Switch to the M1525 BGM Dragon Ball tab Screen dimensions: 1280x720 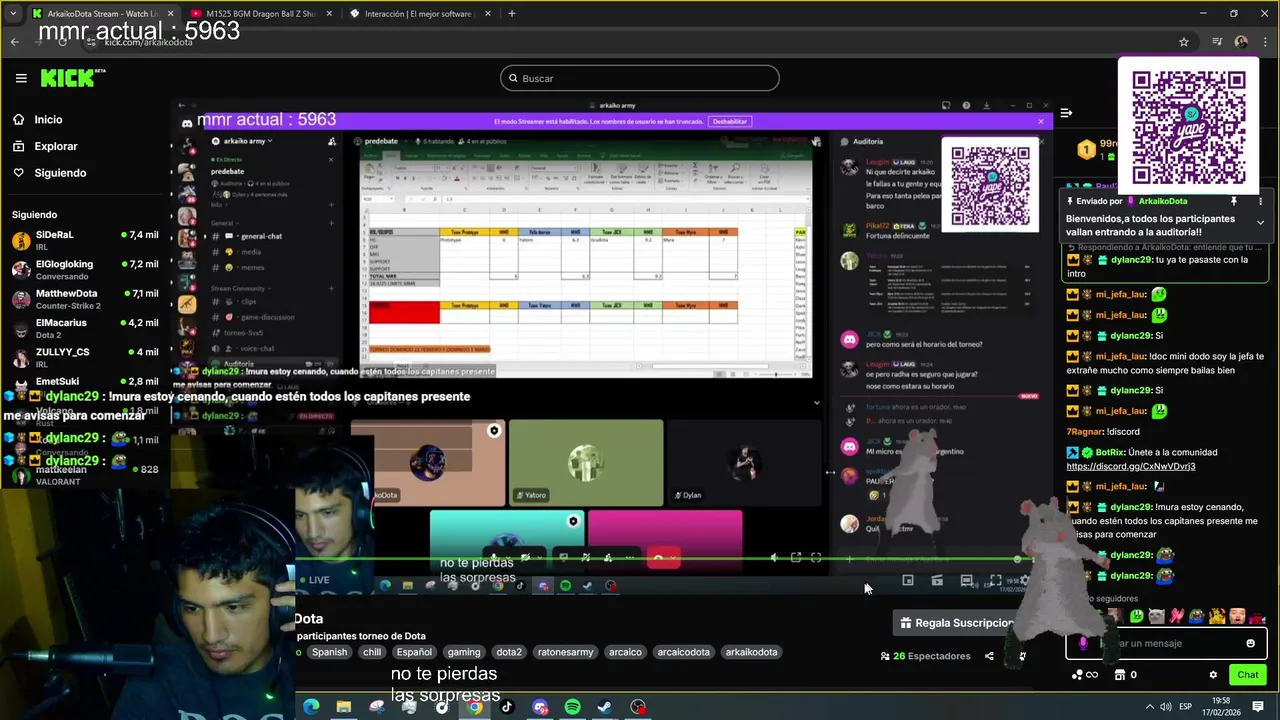pos(259,13)
